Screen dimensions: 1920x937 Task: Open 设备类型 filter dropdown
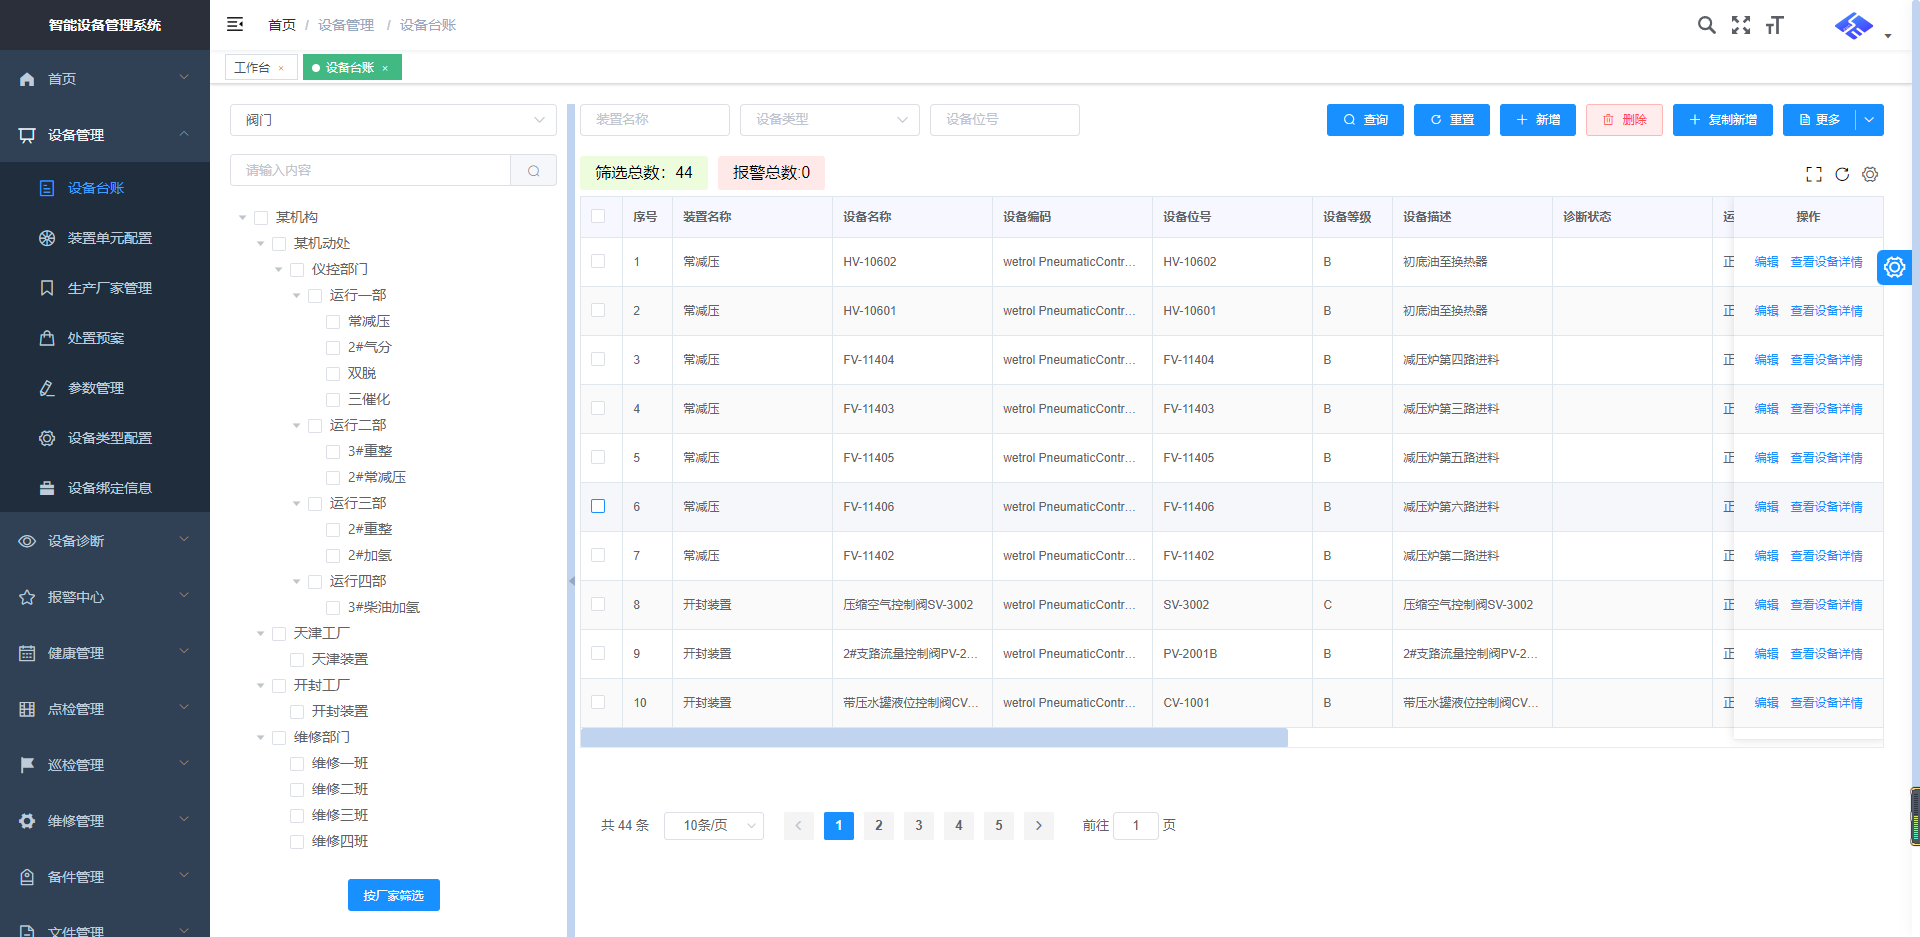coord(830,119)
